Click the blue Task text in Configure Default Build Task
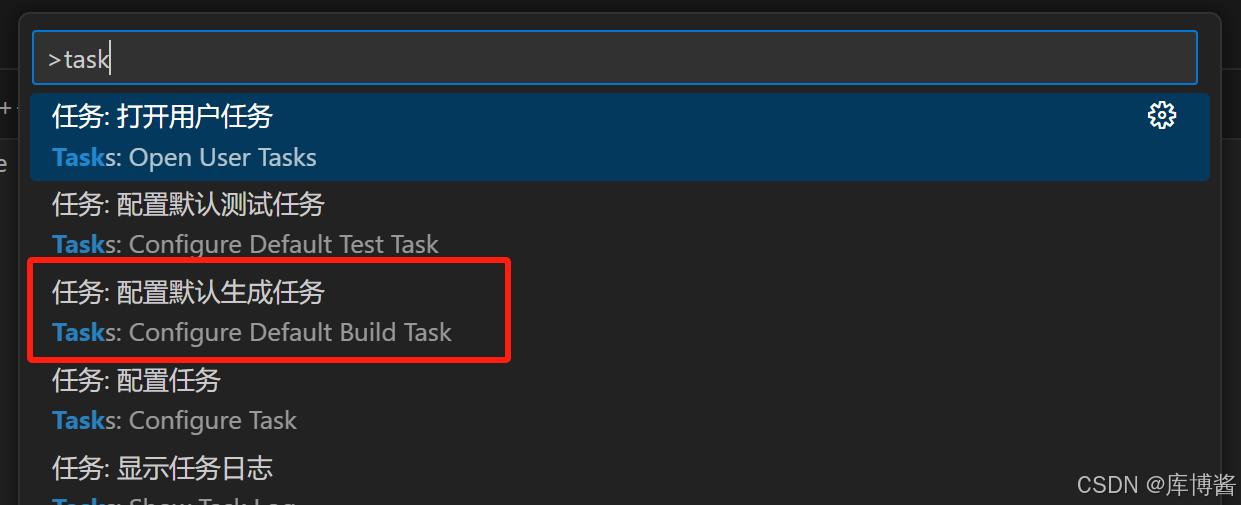Viewport: 1241px width, 505px height. [x=78, y=333]
